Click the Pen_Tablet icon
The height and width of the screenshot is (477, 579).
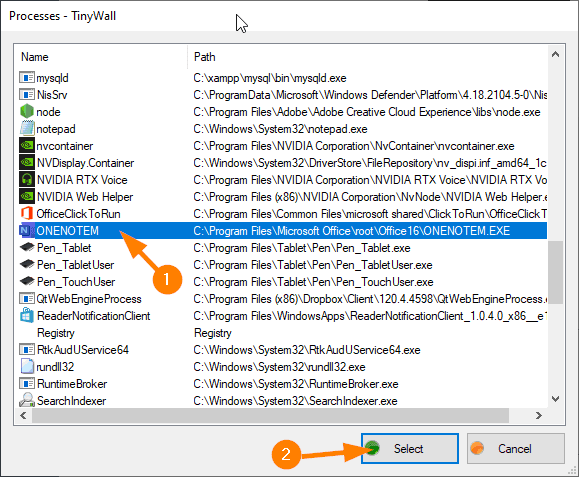[27, 247]
